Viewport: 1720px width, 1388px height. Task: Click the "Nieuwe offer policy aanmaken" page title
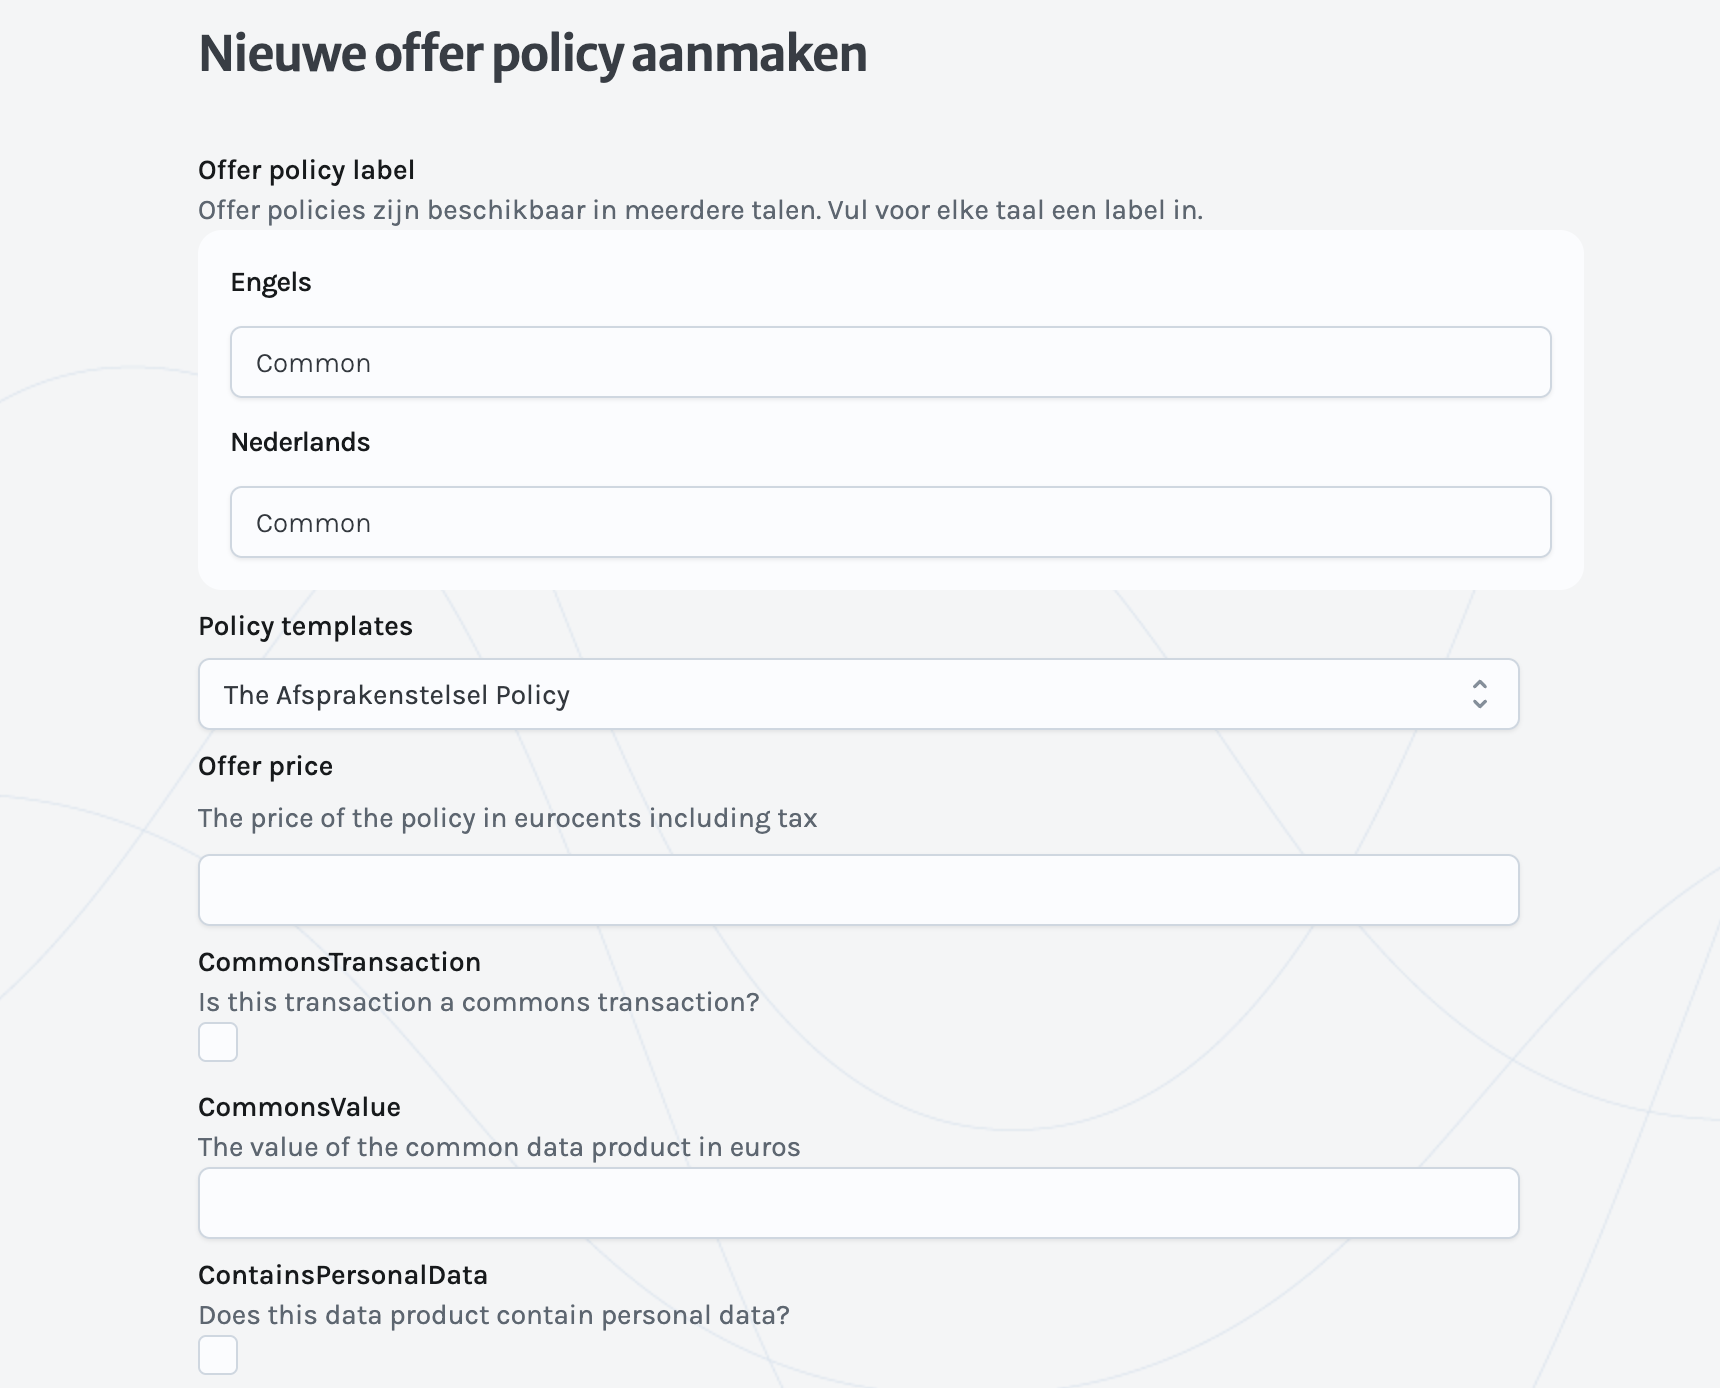[532, 54]
